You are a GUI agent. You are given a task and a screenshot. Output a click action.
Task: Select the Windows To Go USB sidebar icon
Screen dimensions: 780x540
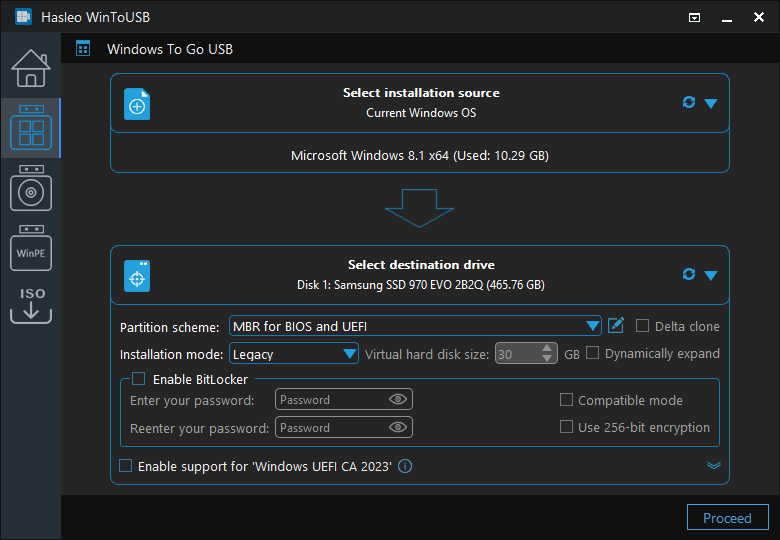(31, 127)
